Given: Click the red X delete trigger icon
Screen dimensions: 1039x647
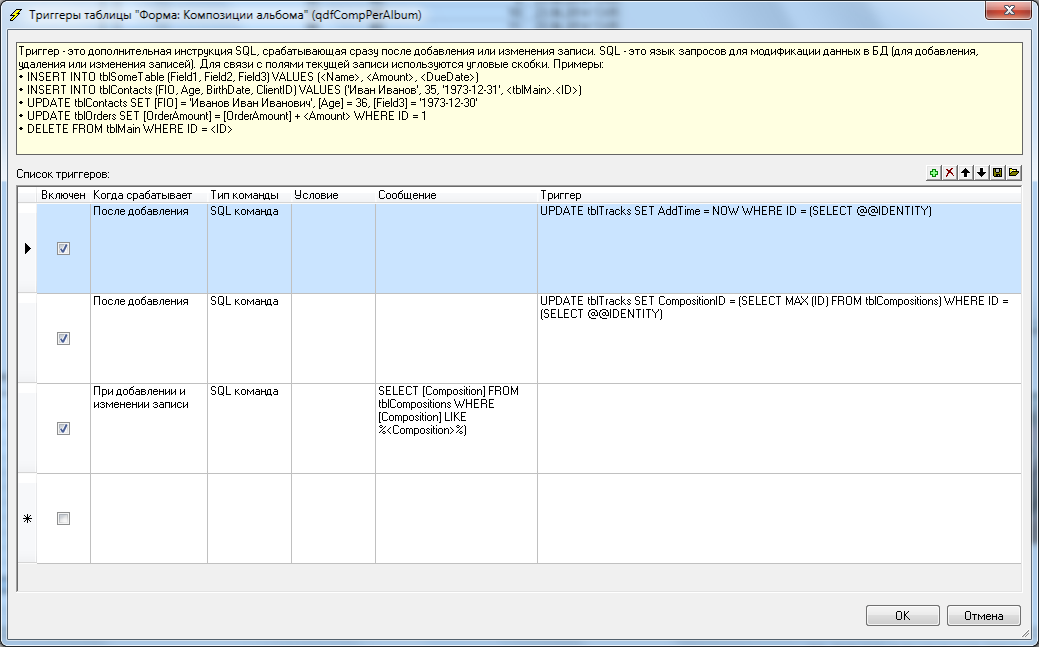Looking at the screenshot, I should (949, 173).
